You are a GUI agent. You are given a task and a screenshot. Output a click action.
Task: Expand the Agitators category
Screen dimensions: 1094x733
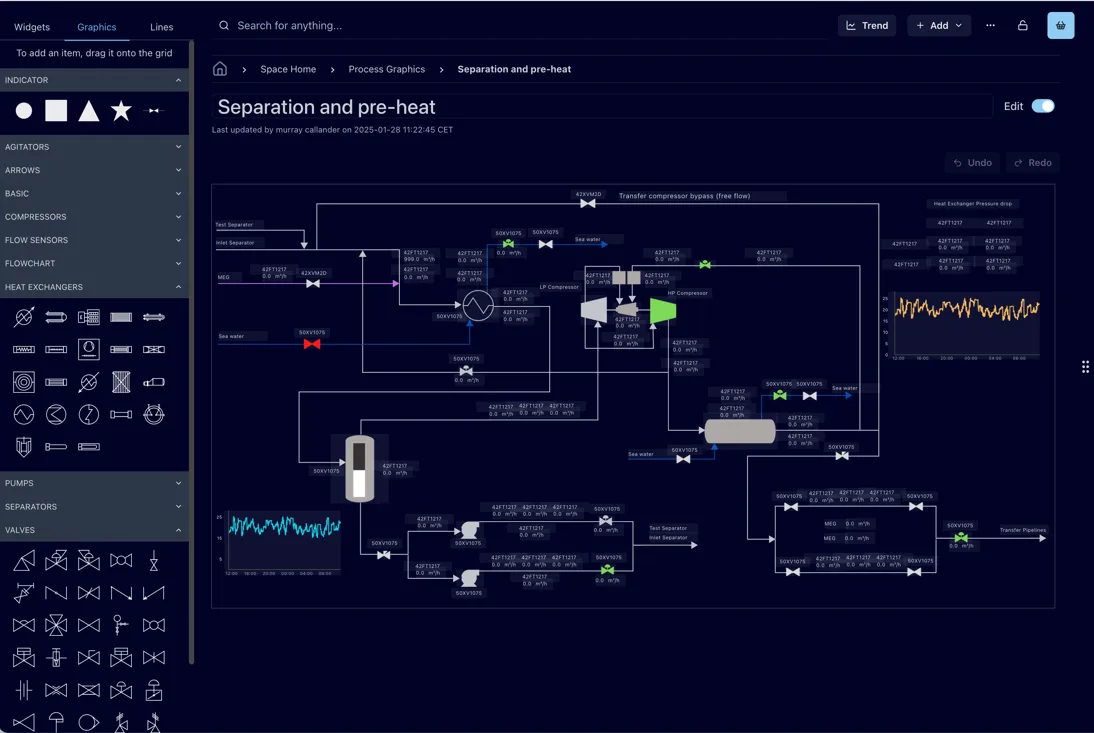coord(94,147)
